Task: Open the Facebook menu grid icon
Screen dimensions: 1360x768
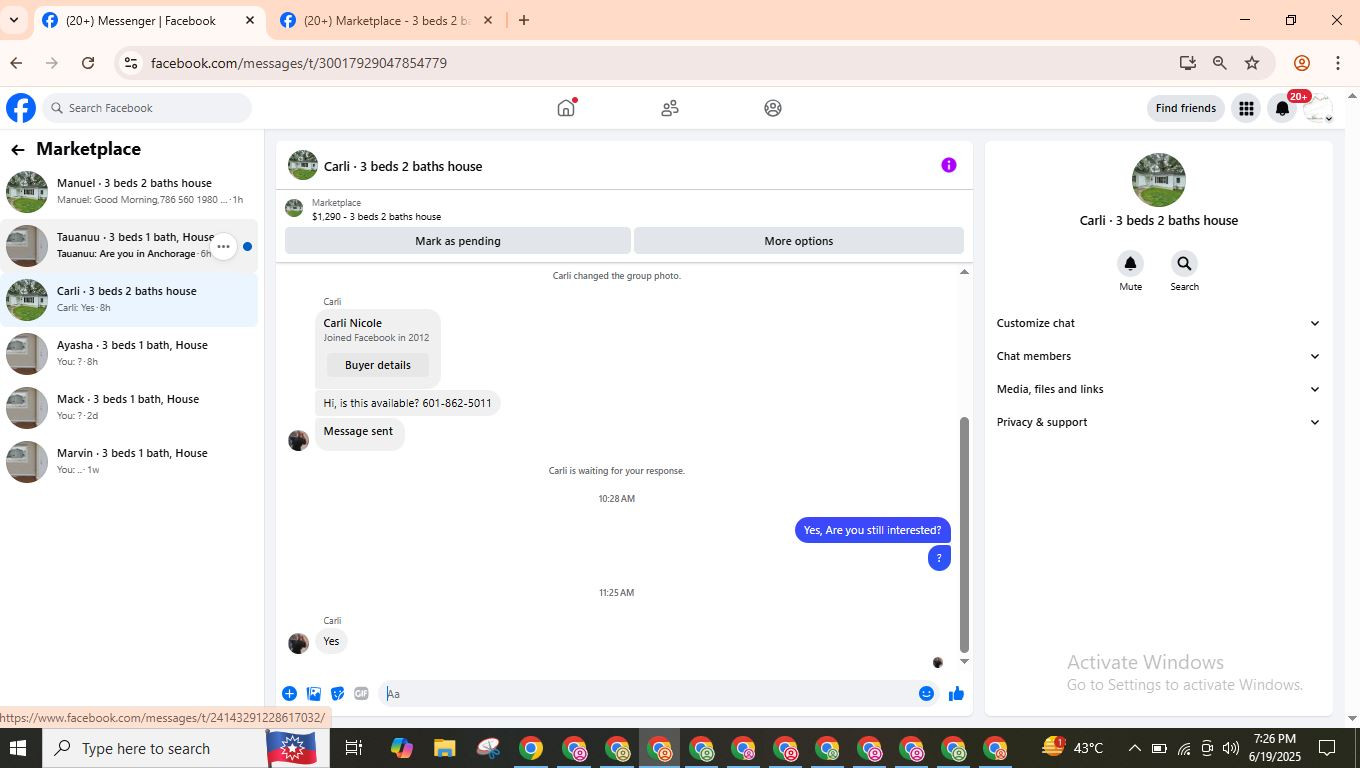Action: (1246, 108)
